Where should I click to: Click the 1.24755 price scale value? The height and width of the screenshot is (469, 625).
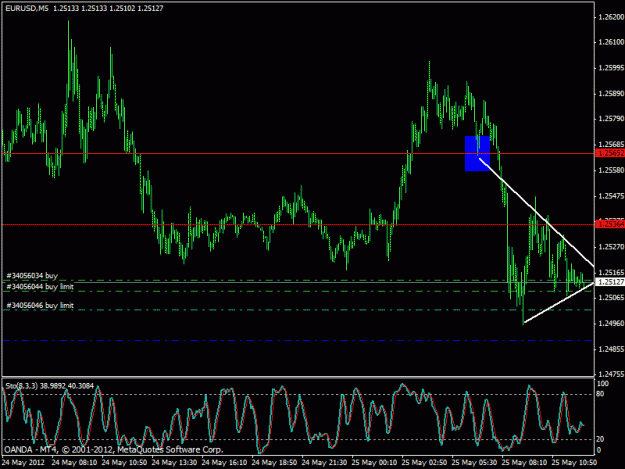tap(611, 374)
